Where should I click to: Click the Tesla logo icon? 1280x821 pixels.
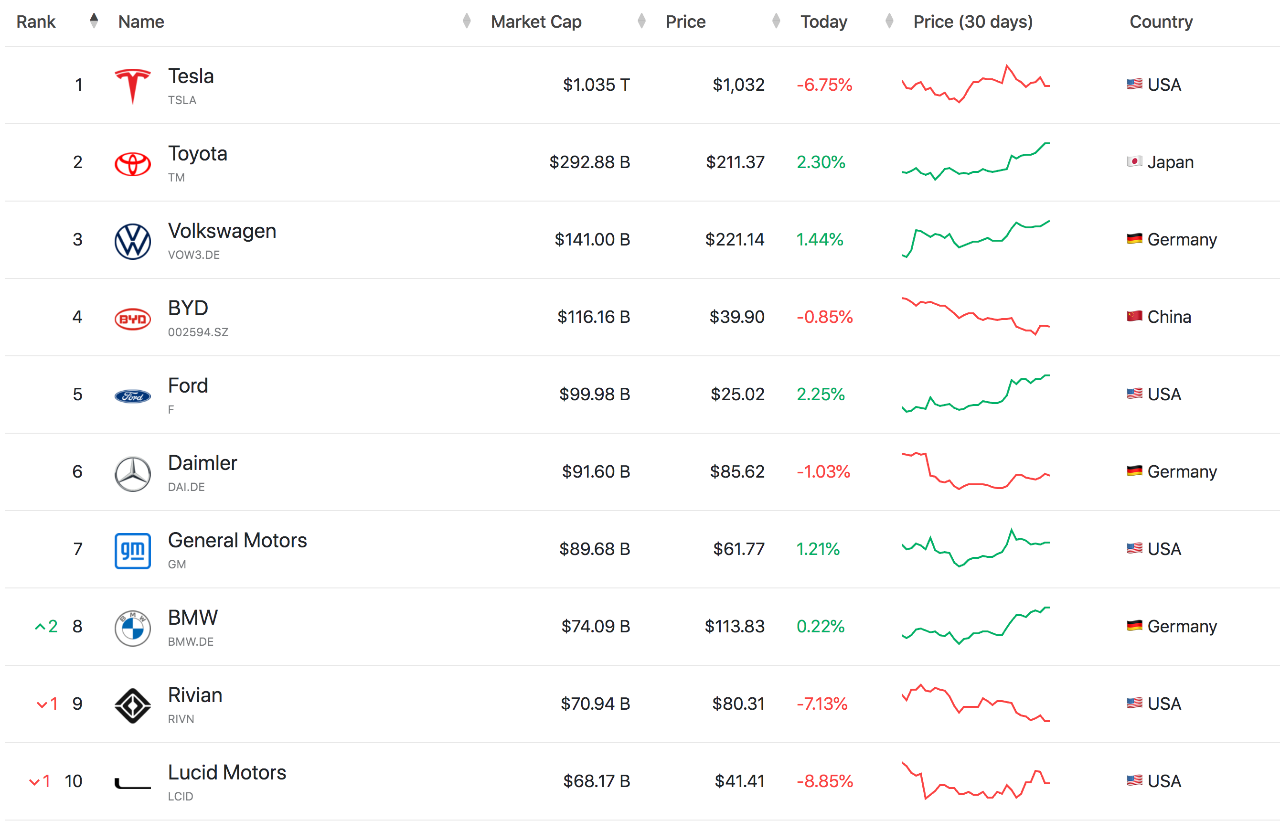[132, 86]
